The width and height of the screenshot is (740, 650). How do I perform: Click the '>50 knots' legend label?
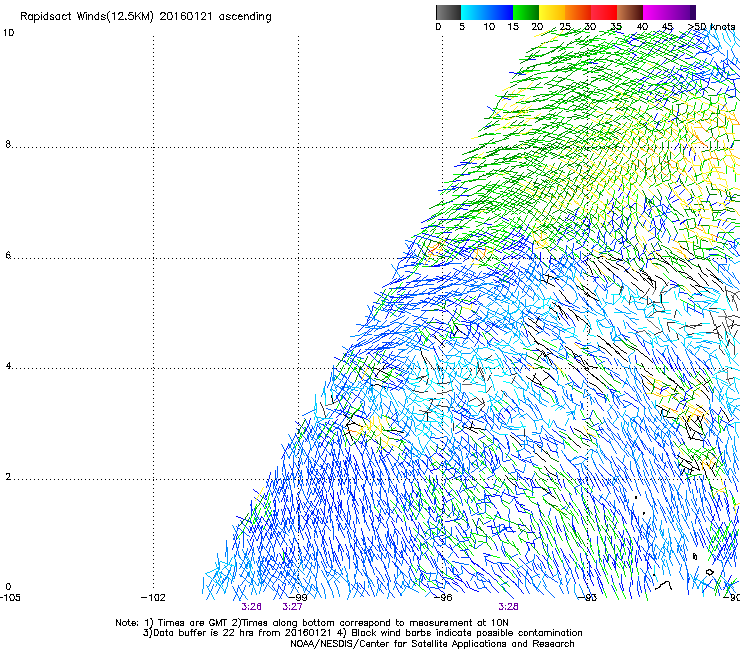pyautogui.click(x=711, y=27)
